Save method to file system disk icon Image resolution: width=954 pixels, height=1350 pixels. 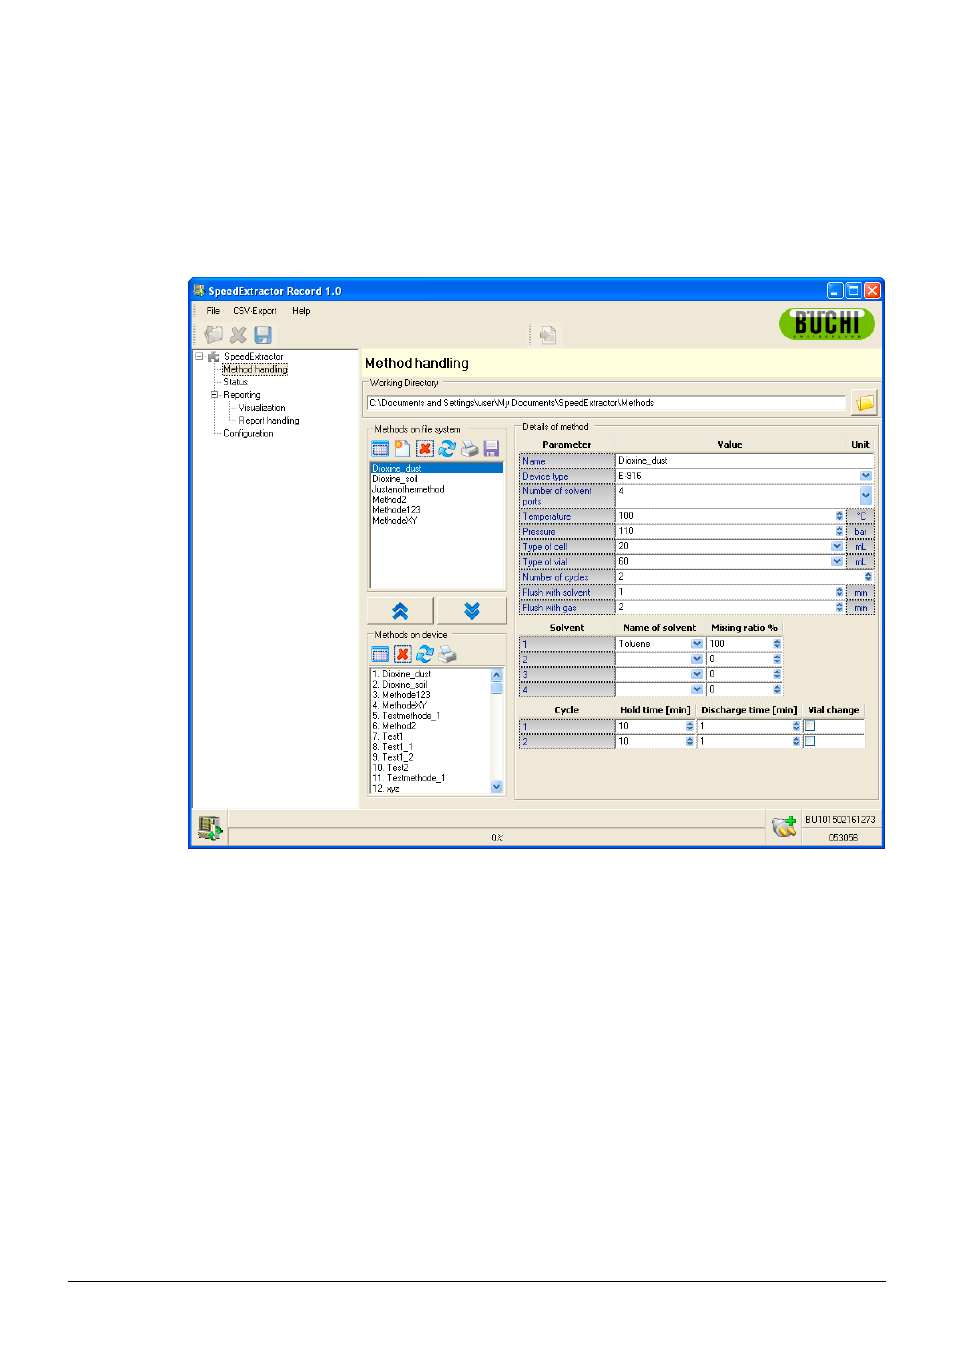coord(491,449)
